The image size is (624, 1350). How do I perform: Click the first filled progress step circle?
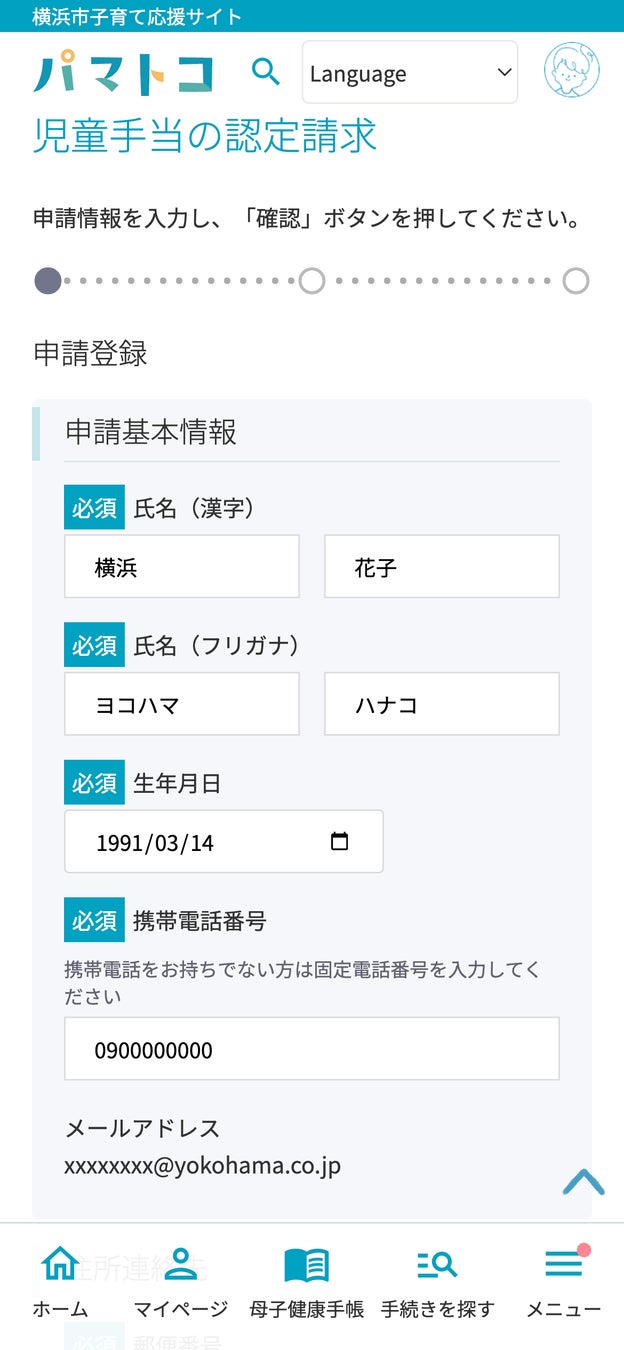[48, 281]
